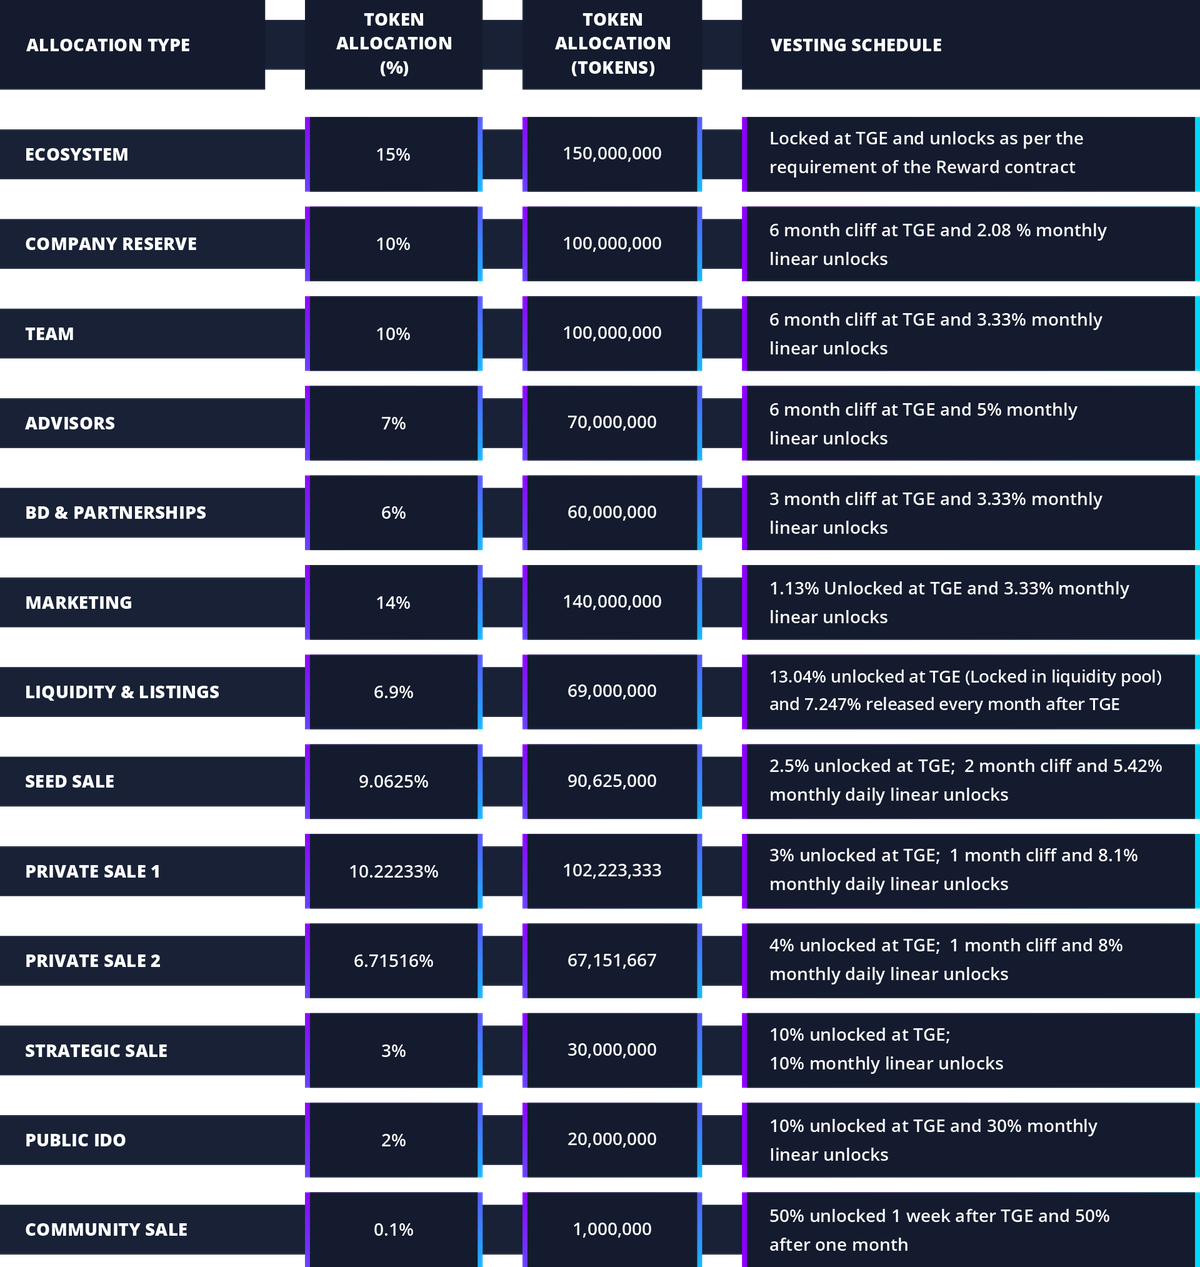Click the TEAM allocation type label
Screen dimensions: 1200x1267
tap(50, 334)
